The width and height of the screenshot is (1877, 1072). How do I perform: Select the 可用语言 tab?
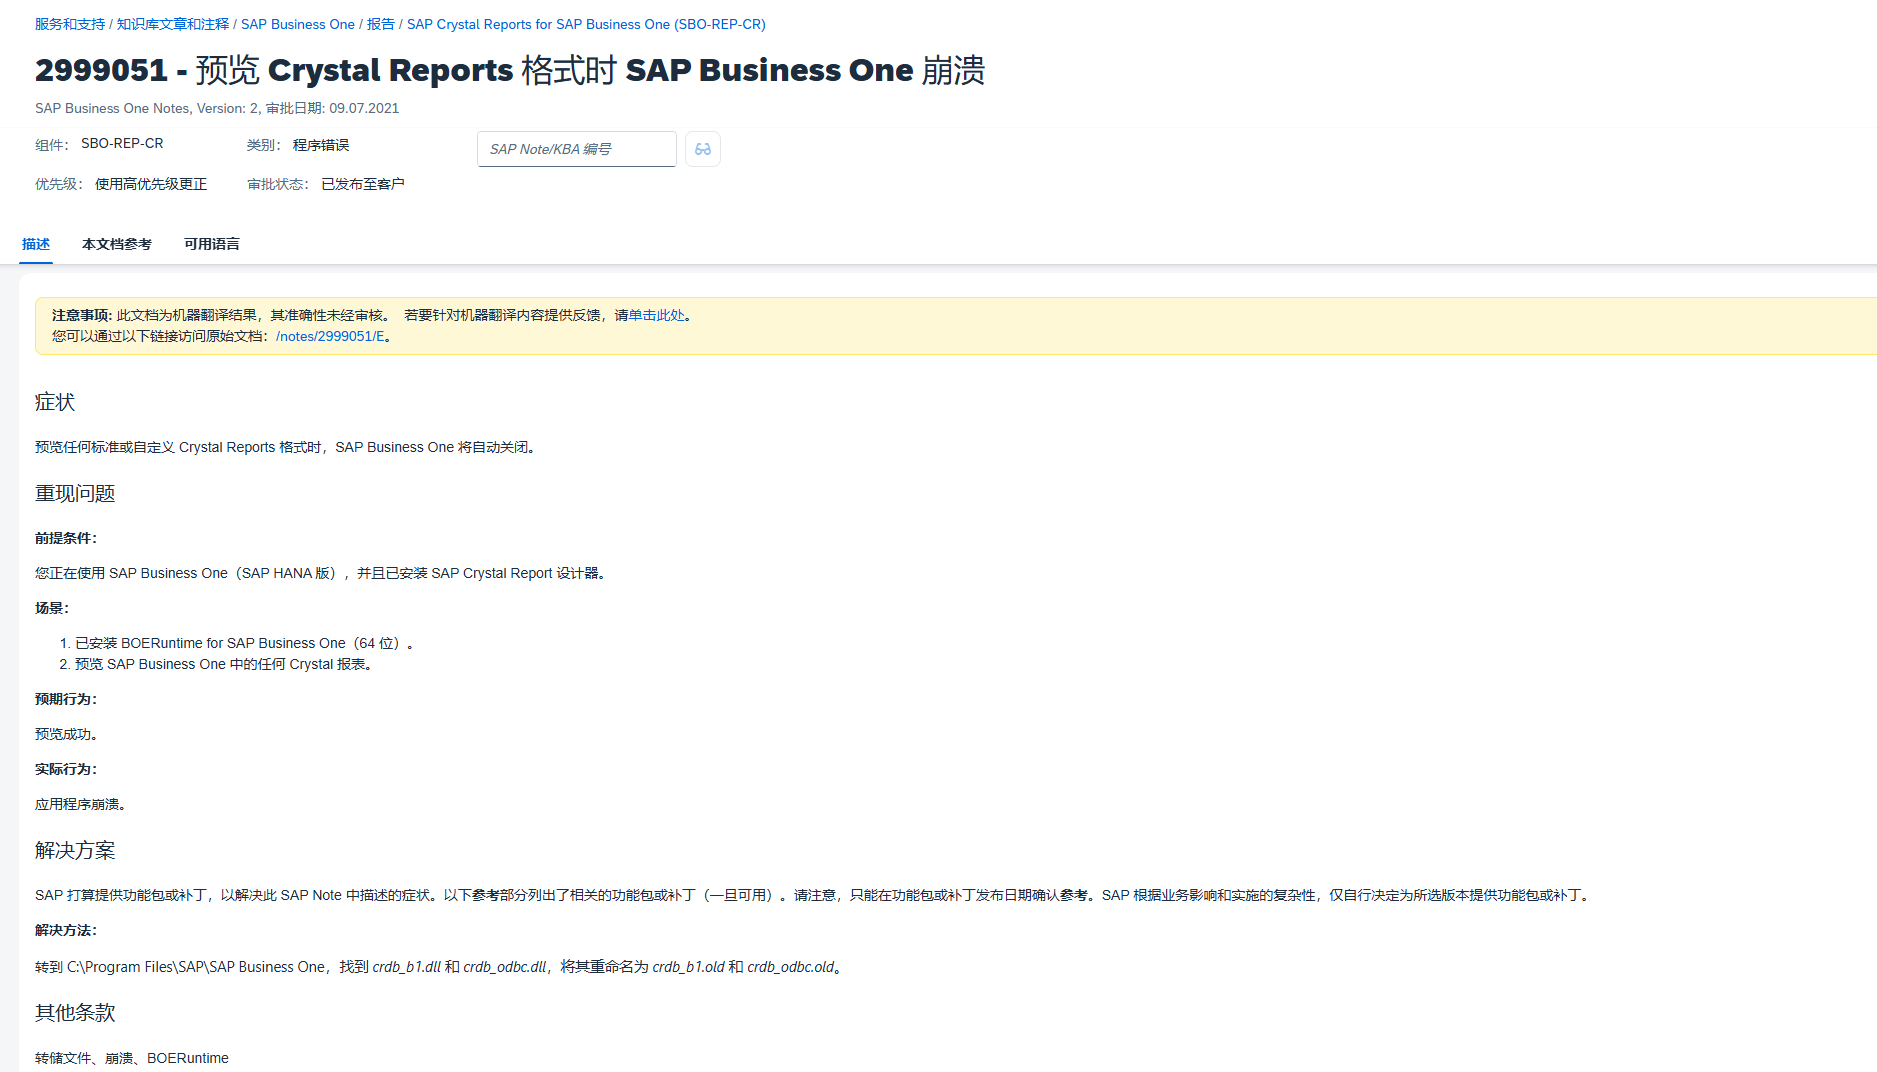[x=212, y=244]
